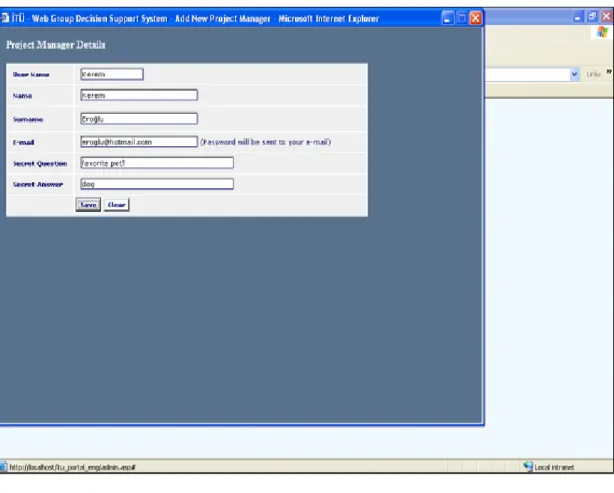Click the Links toolbar label in background browser
The image size is (614, 493).
[594, 74]
